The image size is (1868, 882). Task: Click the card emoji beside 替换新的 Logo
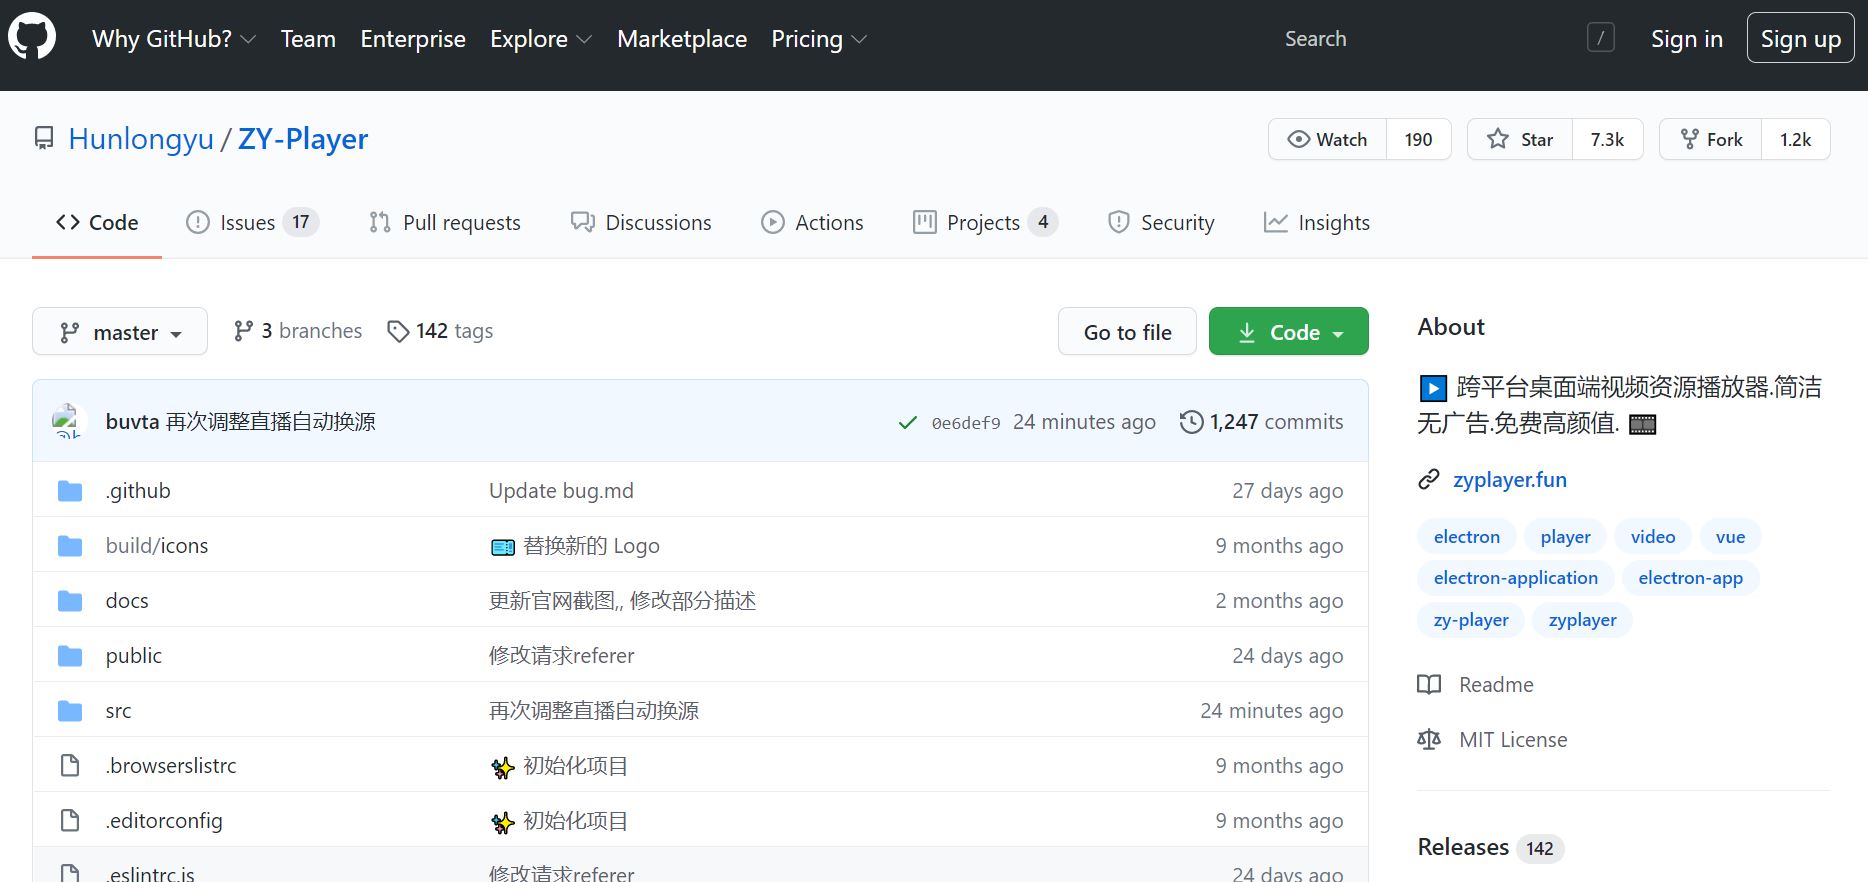(502, 547)
